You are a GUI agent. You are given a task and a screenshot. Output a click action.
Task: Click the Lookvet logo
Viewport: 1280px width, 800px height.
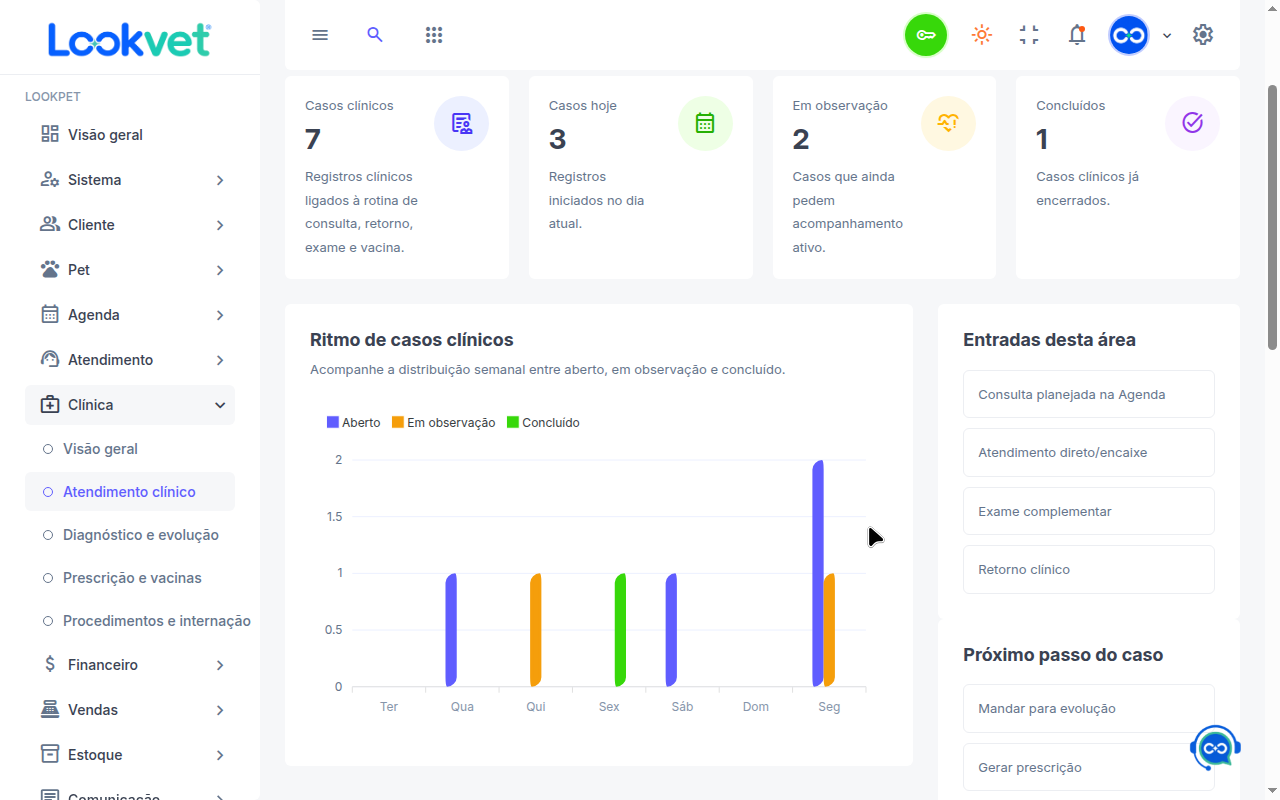(x=130, y=40)
